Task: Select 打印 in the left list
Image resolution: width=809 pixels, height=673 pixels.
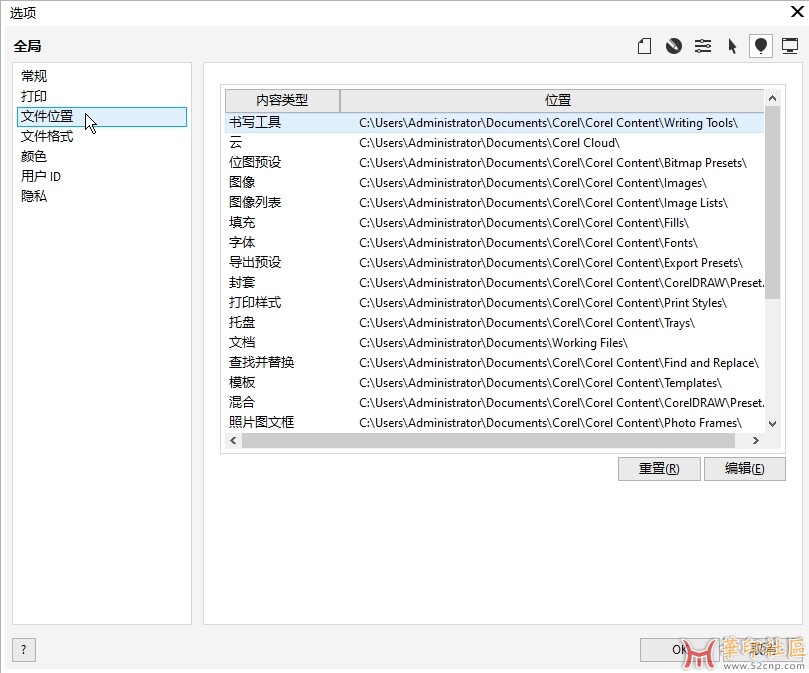Action: [x=34, y=96]
